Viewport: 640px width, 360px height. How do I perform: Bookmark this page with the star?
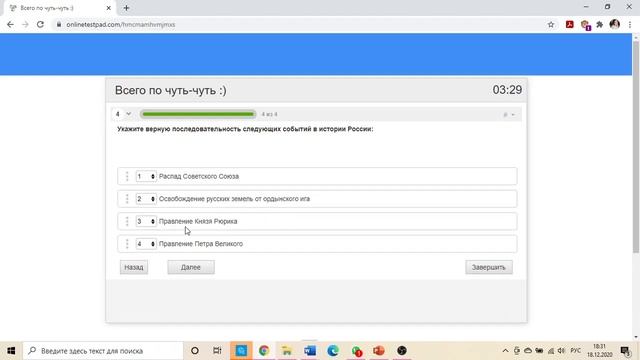point(551,24)
